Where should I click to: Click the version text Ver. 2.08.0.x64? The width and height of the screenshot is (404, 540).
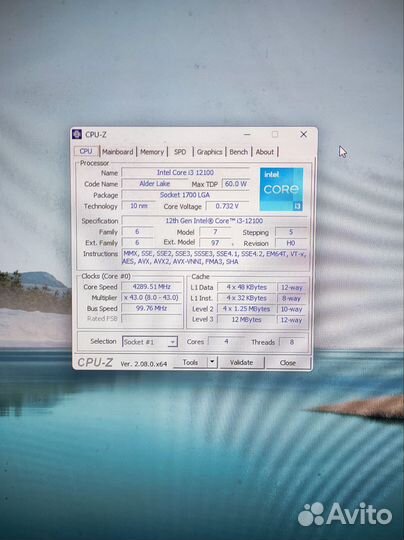pyautogui.click(x=144, y=364)
